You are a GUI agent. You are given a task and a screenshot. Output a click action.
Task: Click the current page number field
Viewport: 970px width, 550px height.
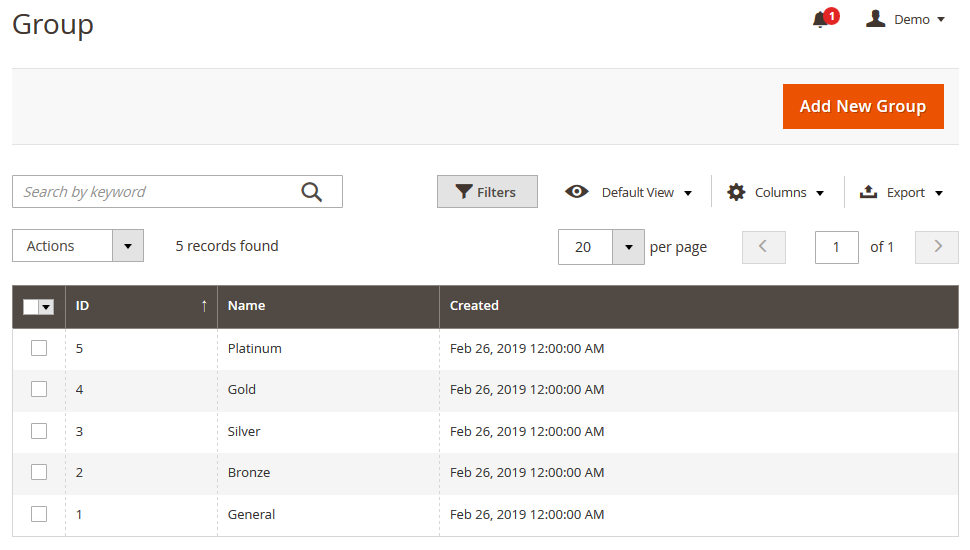coord(837,247)
